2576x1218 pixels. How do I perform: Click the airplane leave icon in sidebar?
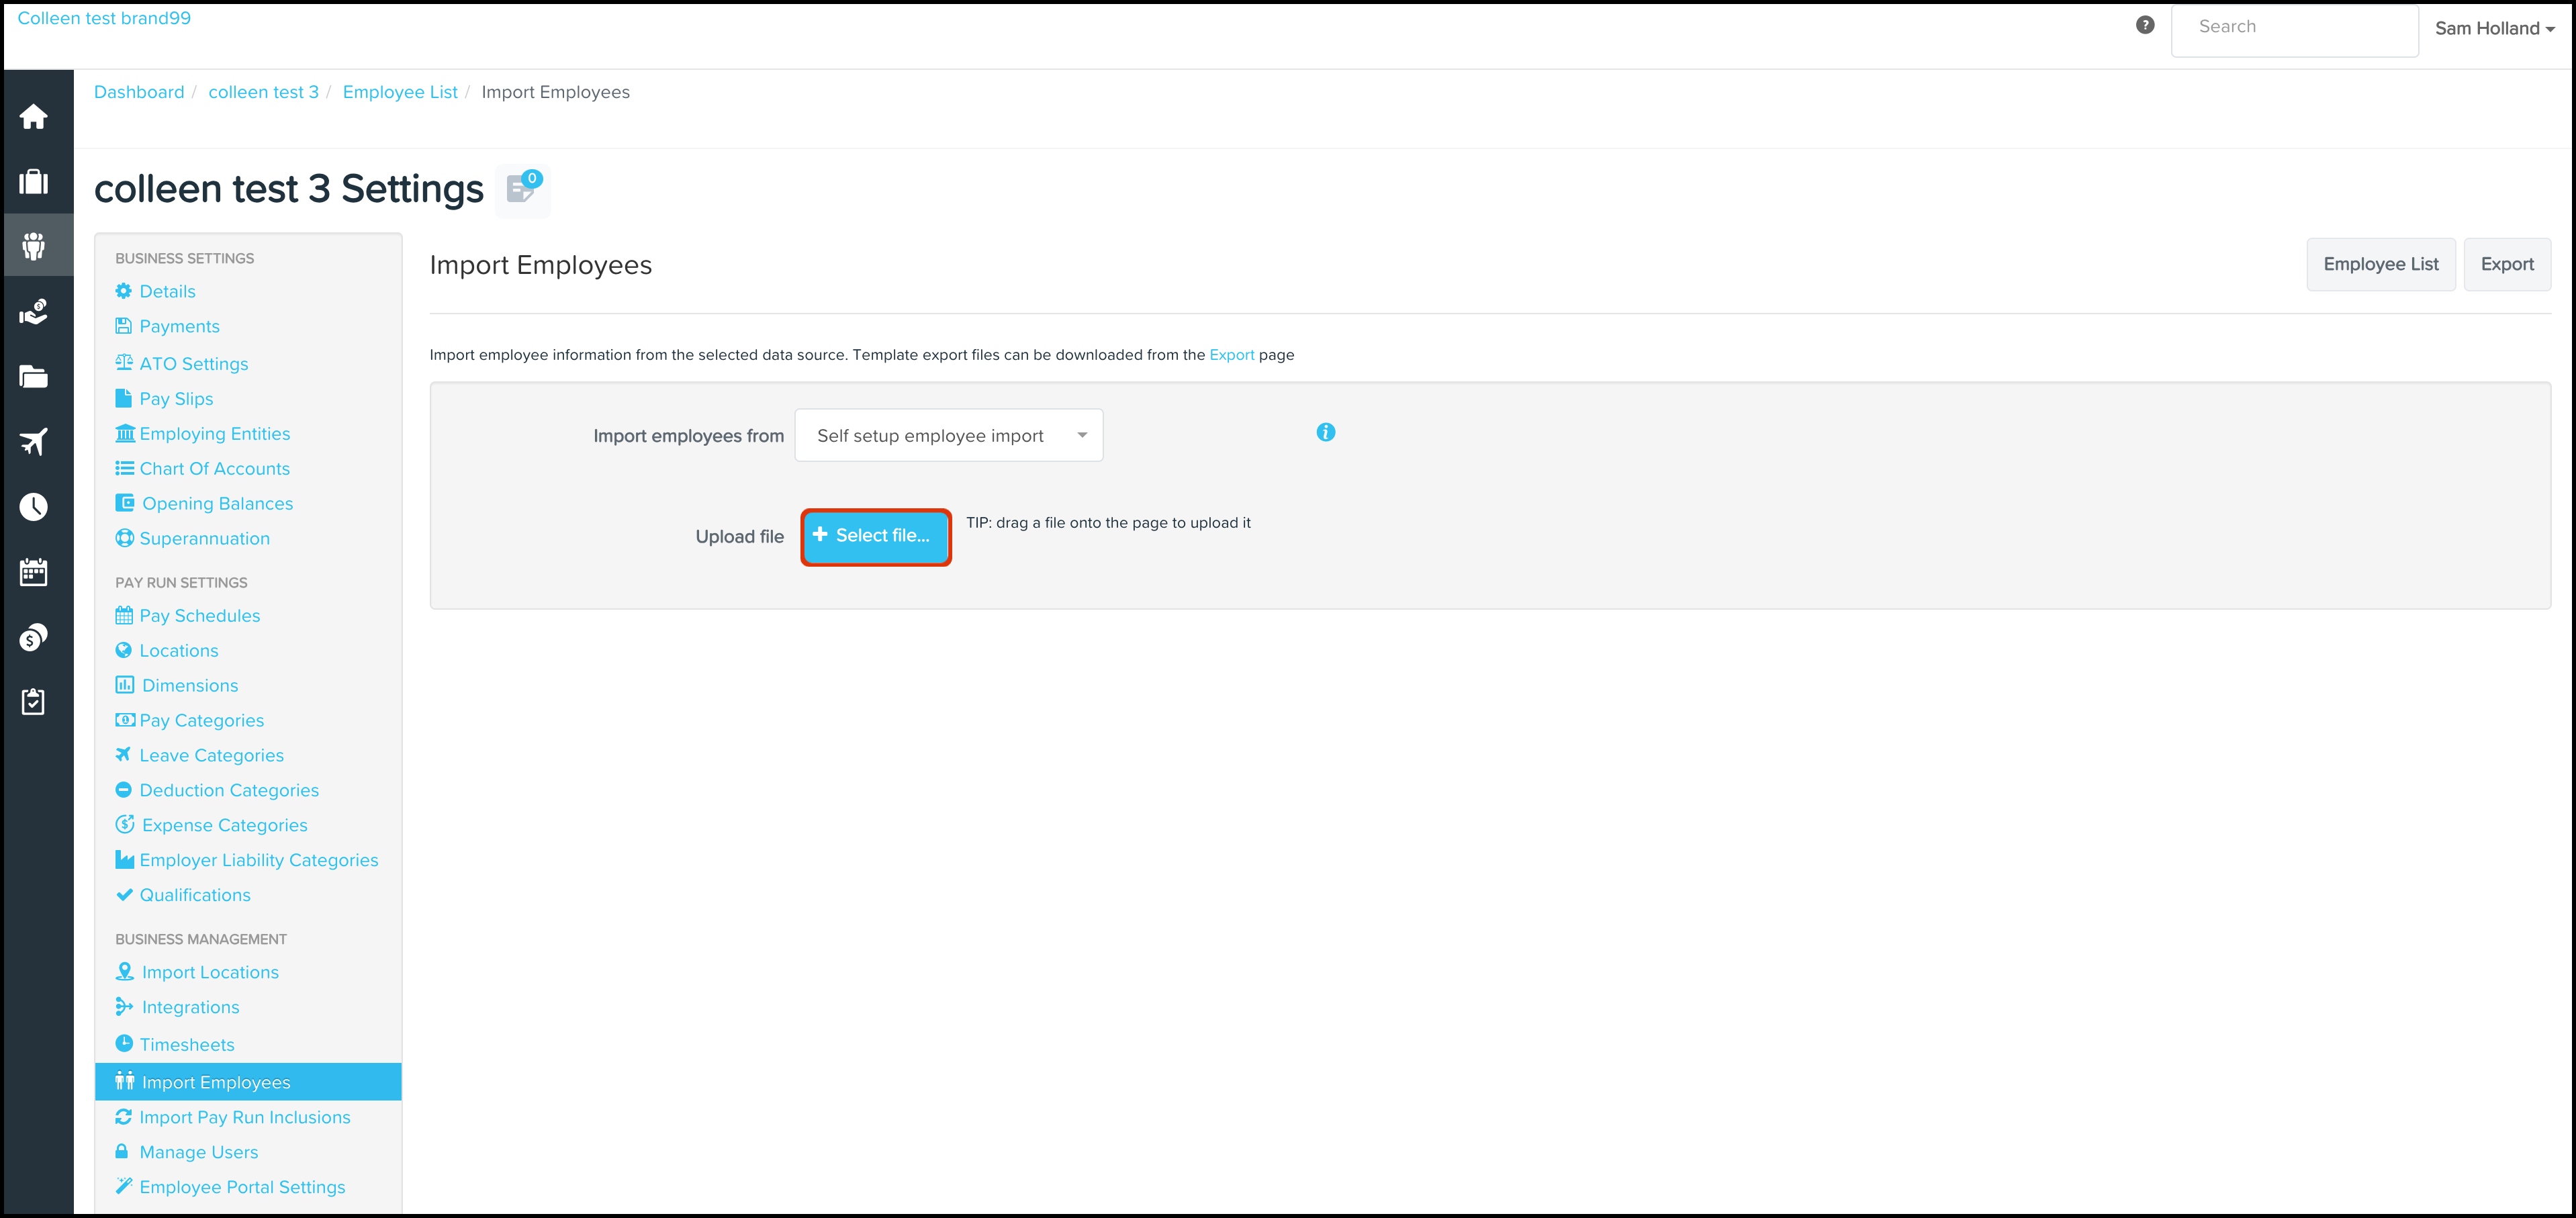(x=34, y=442)
